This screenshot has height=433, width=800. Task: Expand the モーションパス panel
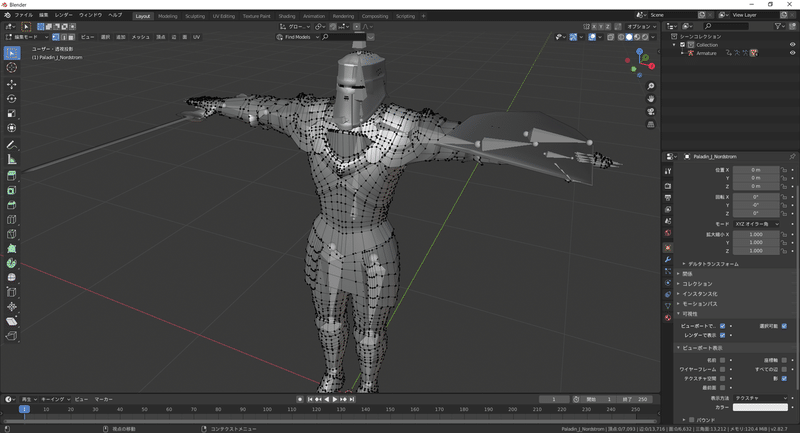click(x=699, y=303)
